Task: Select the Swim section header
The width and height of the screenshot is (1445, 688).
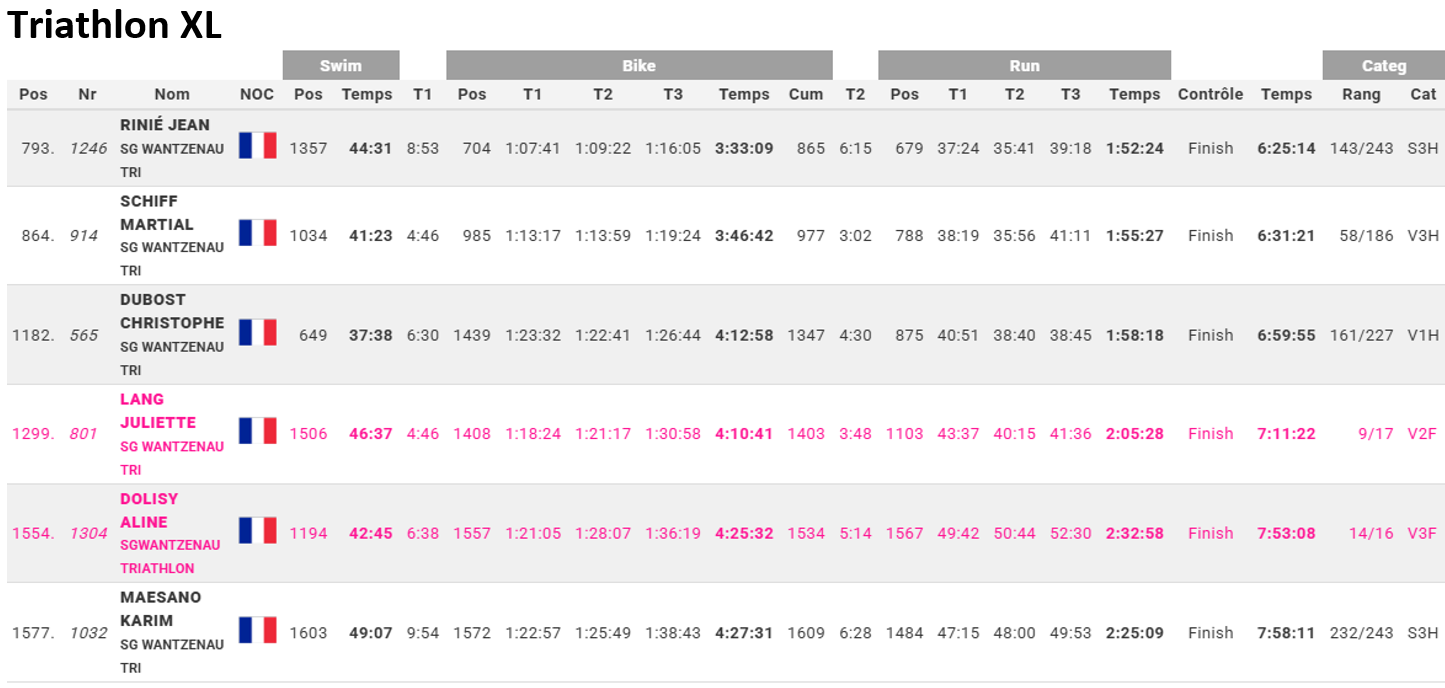Action: pyautogui.click(x=341, y=66)
